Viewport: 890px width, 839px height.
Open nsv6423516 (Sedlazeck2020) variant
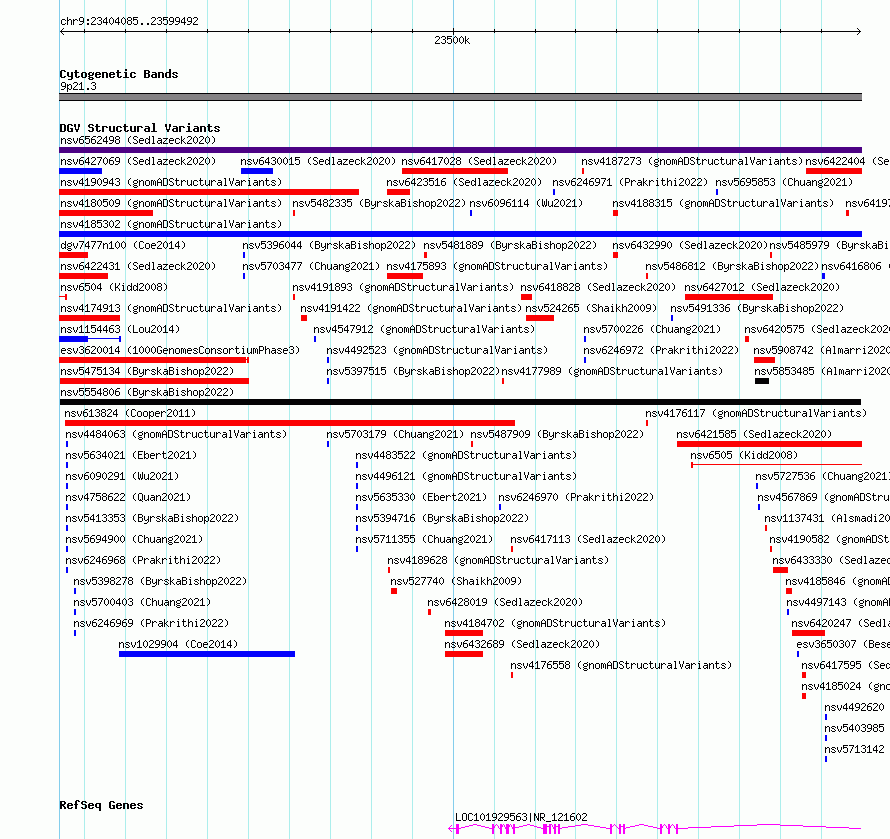[x=464, y=182]
